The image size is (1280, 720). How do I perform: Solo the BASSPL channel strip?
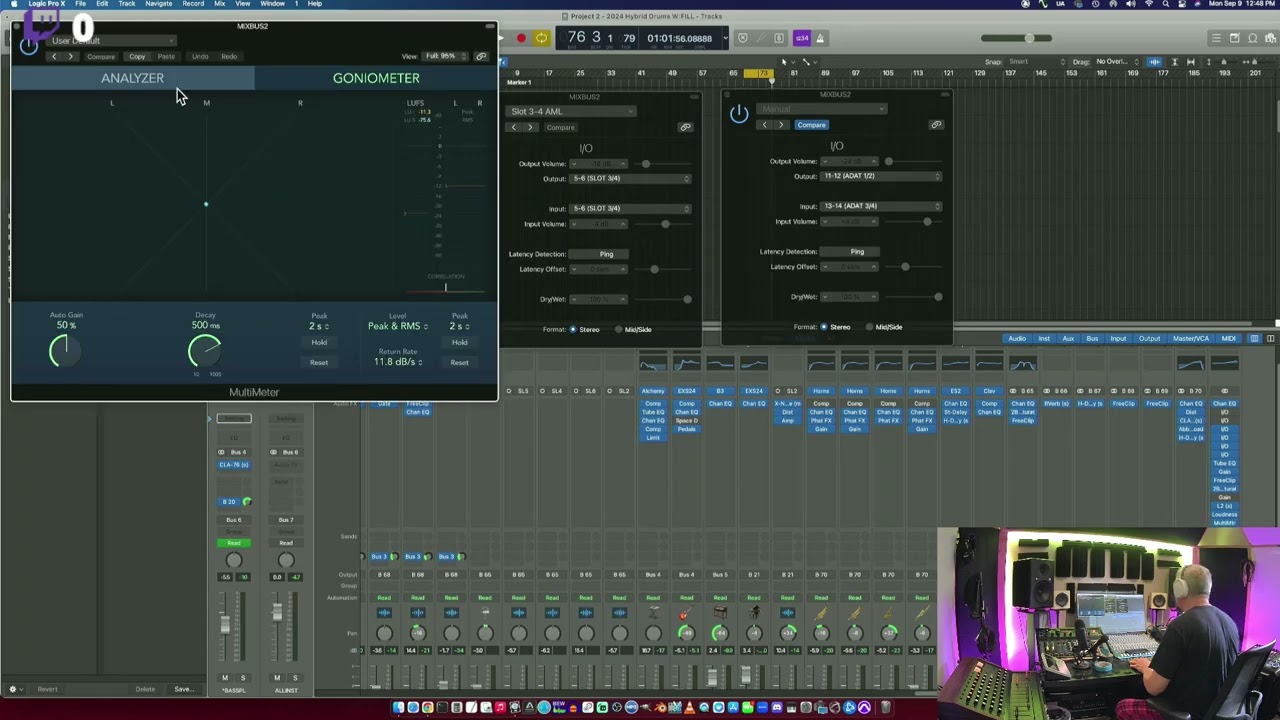click(x=242, y=678)
